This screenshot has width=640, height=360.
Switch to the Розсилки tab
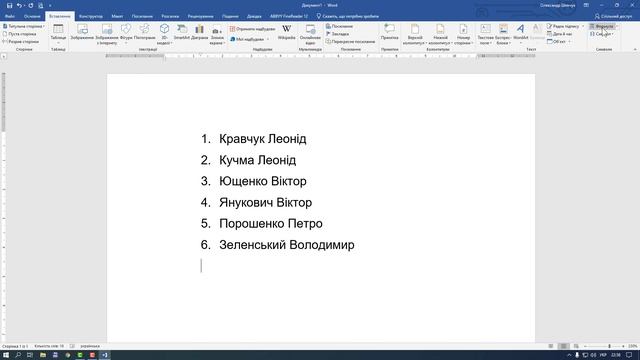[170, 16]
